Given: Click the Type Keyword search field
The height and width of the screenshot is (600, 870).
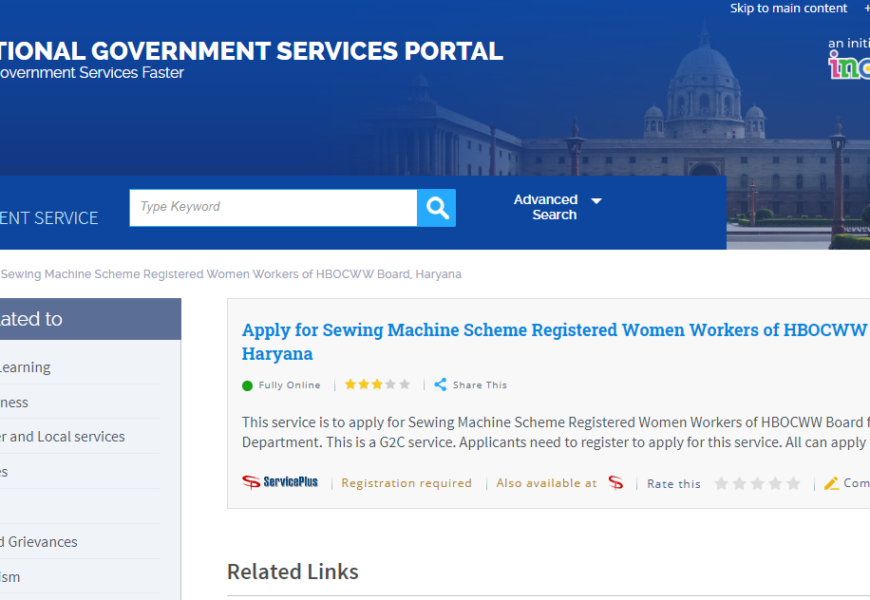Looking at the screenshot, I should [x=272, y=207].
